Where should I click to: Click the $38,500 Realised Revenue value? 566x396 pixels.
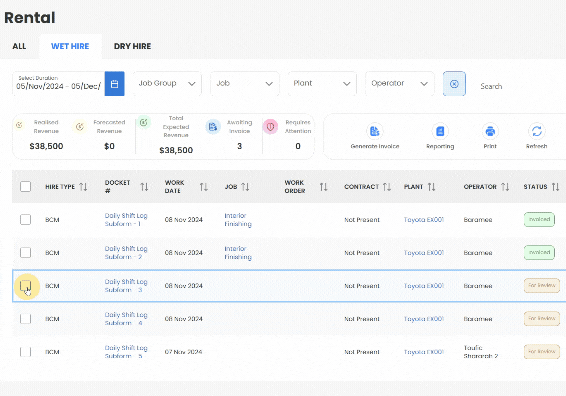click(46, 146)
